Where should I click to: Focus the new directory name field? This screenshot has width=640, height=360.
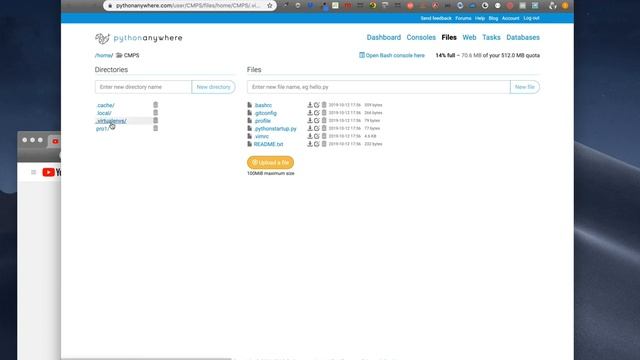click(143, 87)
